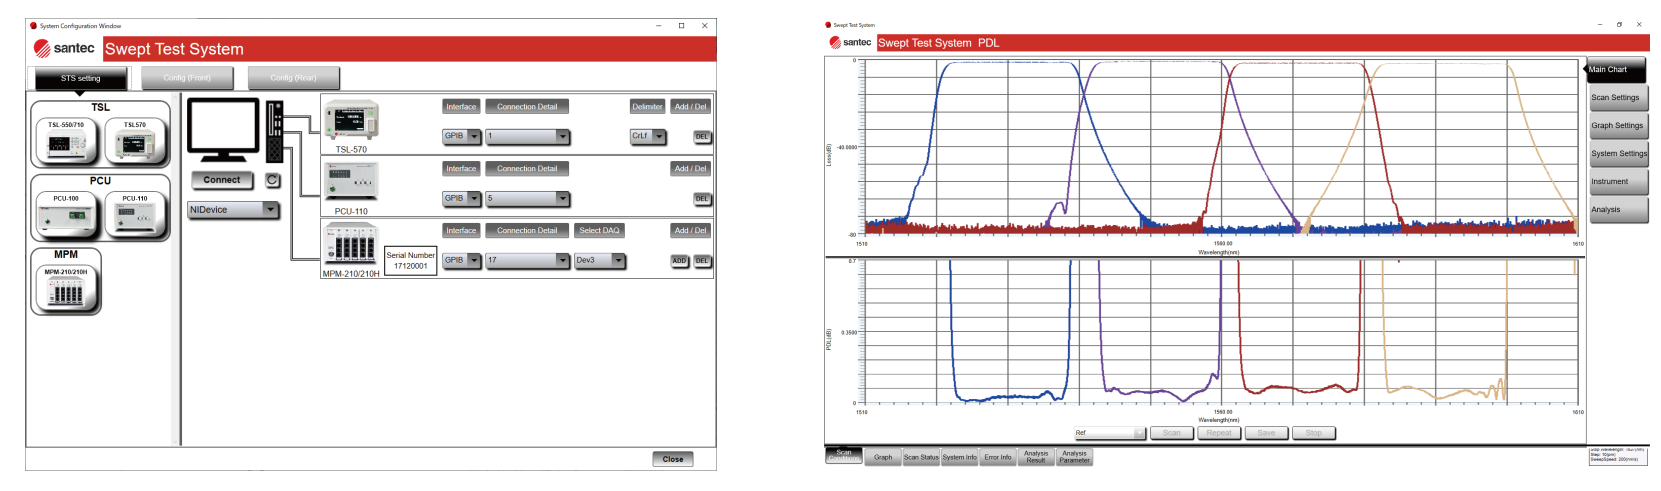Select the TSL-550/710 laser device icon
This screenshot has height=491, width=1661.
[x=66, y=141]
